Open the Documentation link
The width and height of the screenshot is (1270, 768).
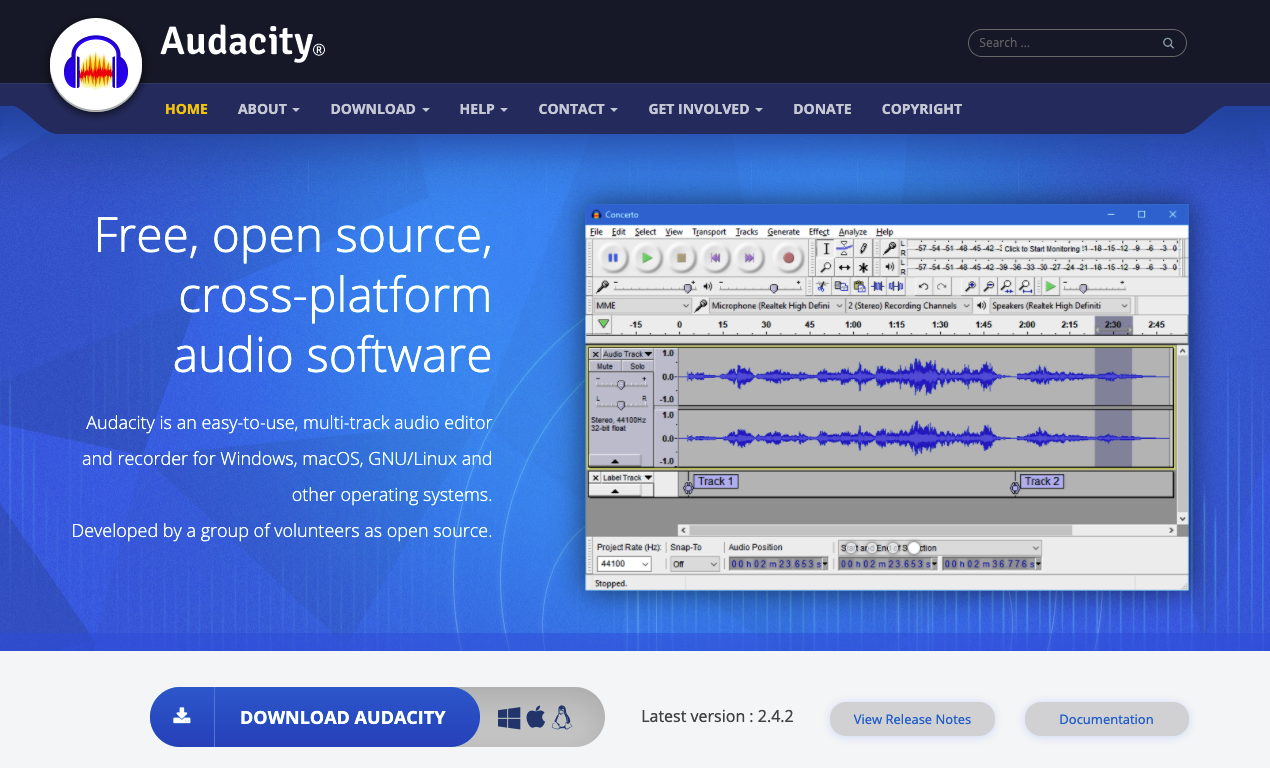coord(1106,719)
